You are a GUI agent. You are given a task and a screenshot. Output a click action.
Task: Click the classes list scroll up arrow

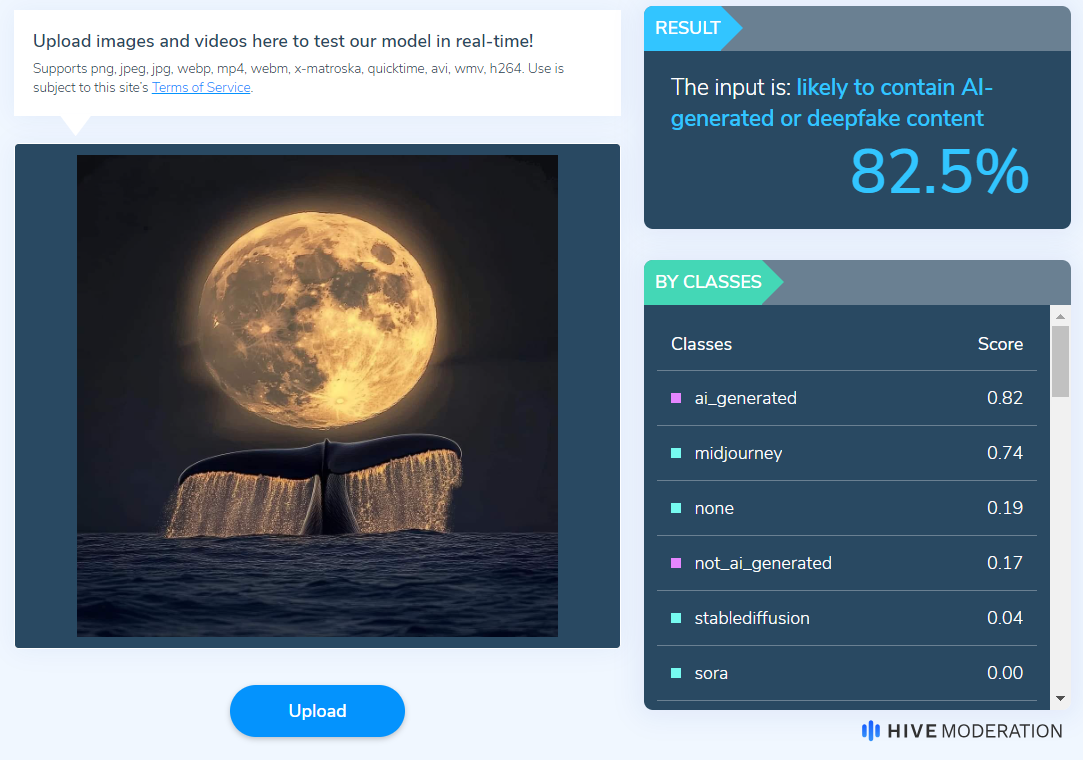(x=1060, y=316)
